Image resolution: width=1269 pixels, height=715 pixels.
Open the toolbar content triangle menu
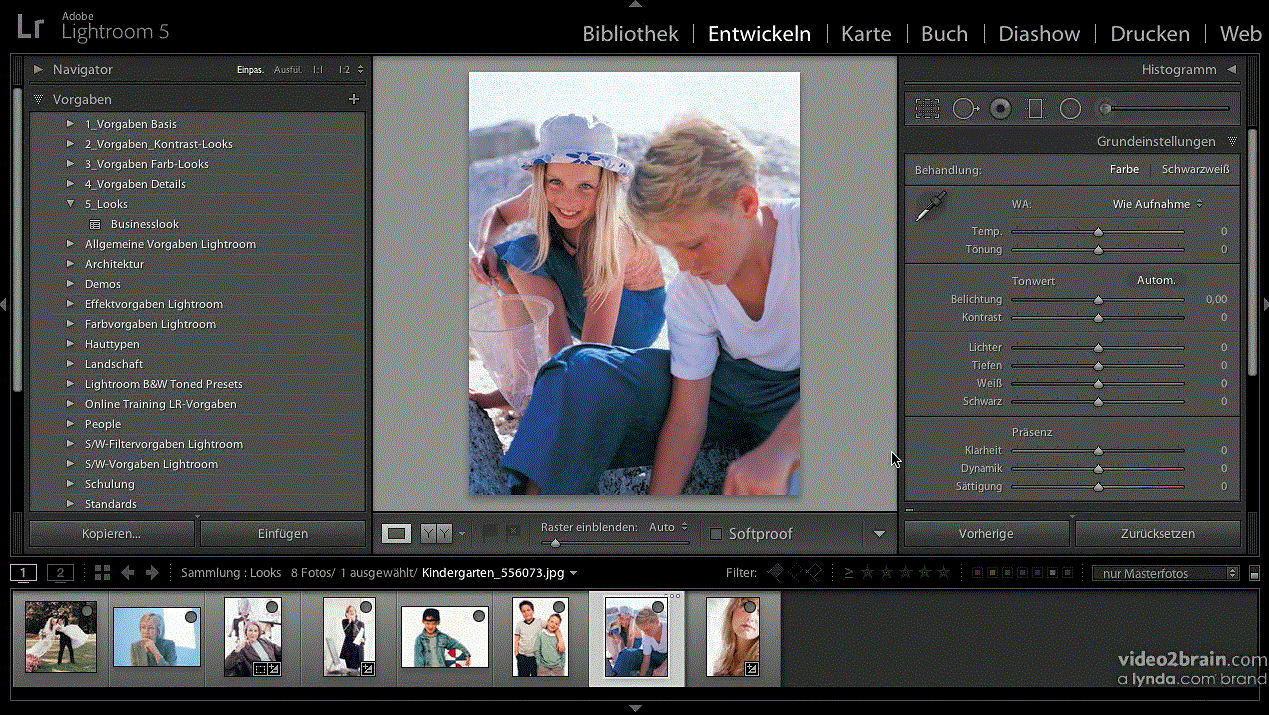[879, 534]
